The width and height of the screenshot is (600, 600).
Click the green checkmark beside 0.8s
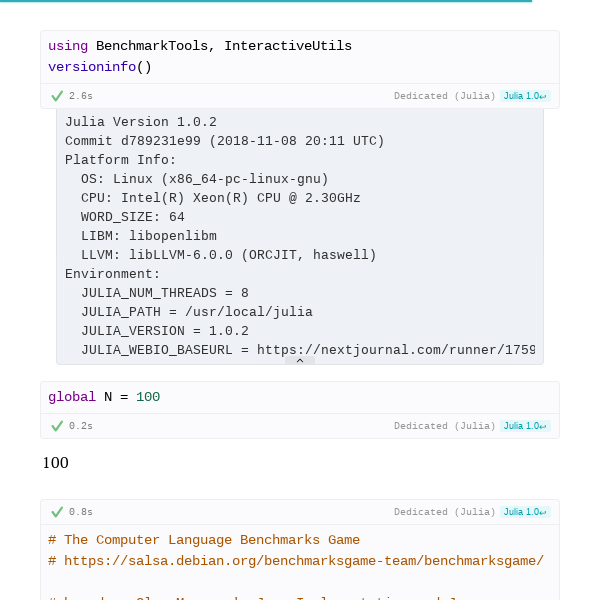pos(57,512)
